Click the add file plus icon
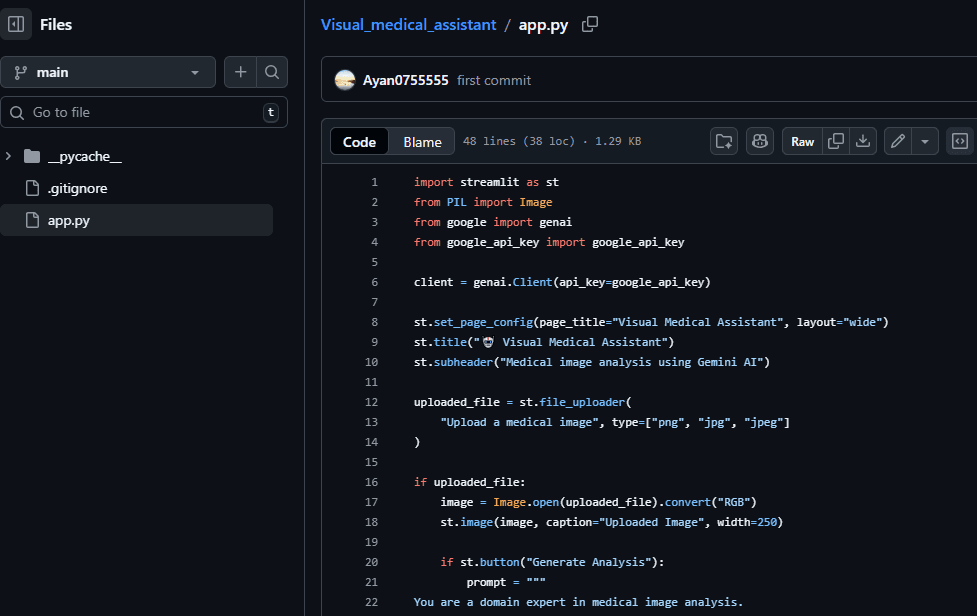 [240, 71]
